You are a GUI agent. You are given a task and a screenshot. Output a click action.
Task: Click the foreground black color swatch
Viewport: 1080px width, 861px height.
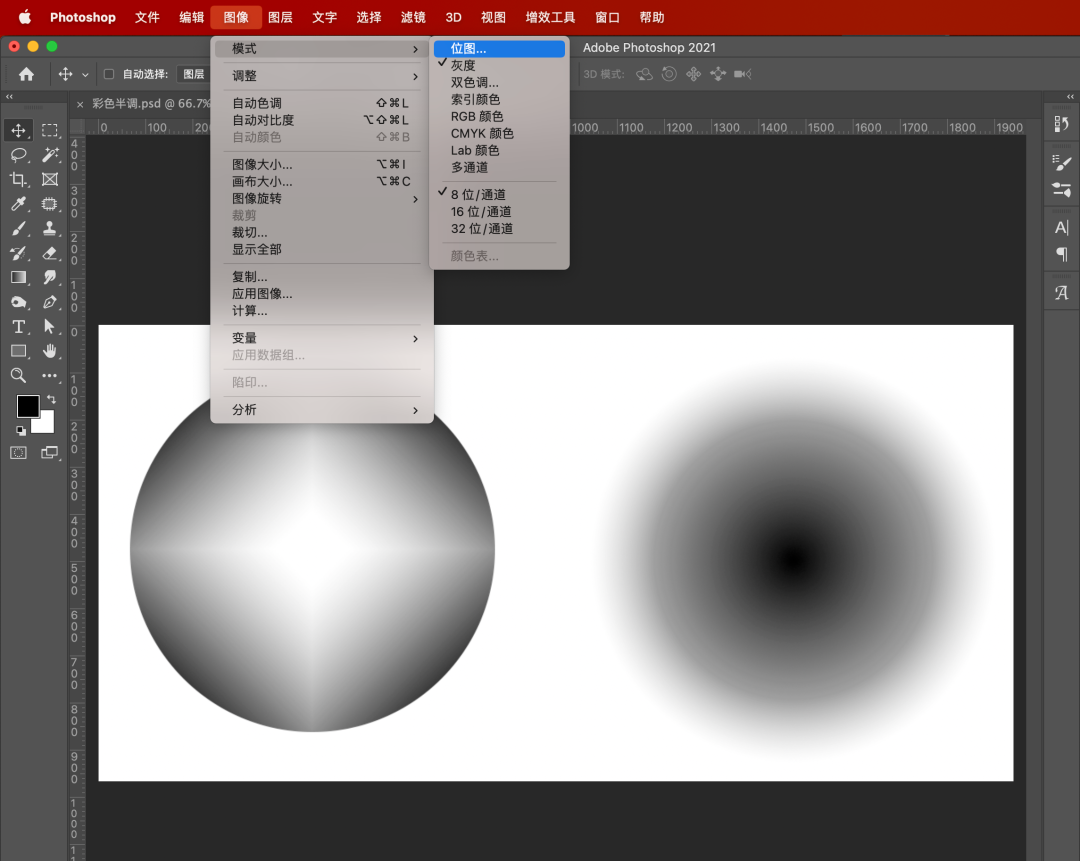pos(28,406)
